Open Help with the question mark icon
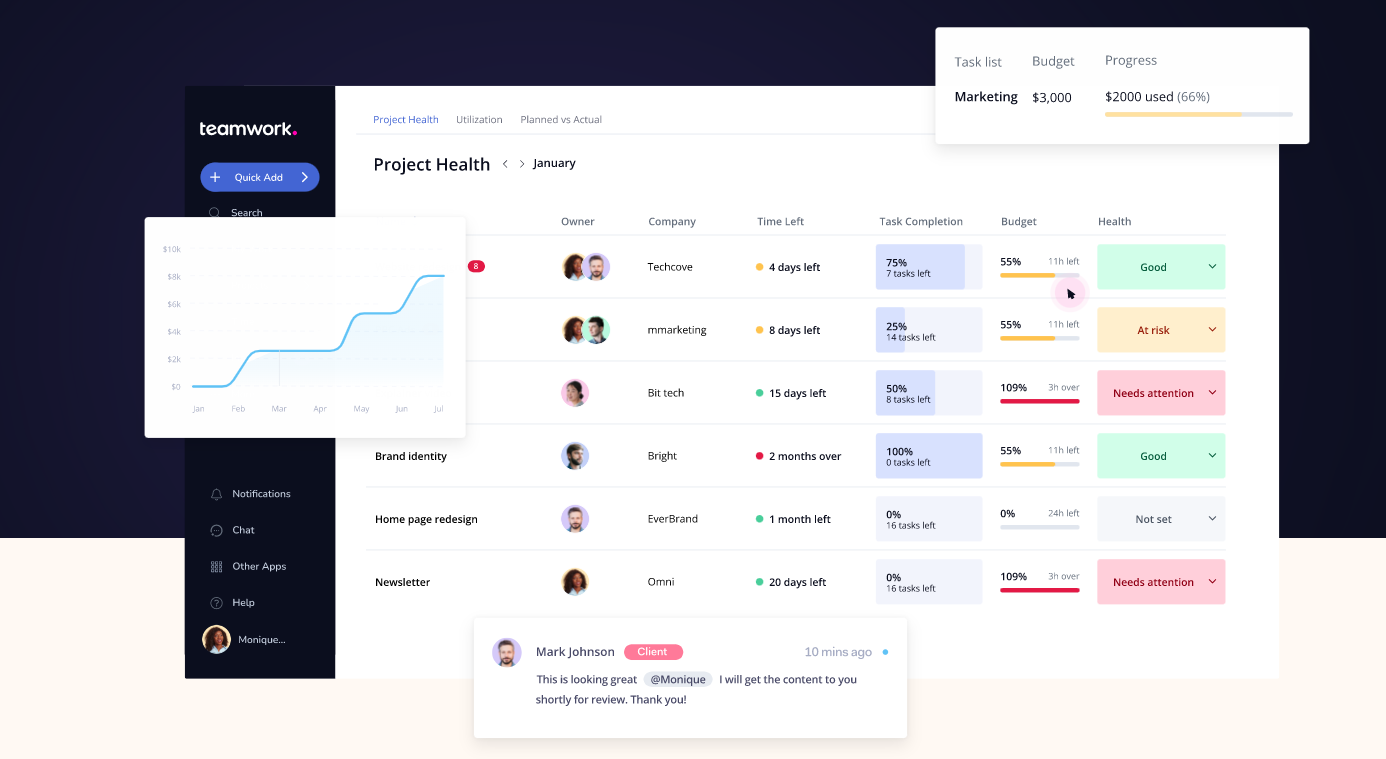This screenshot has height=759, width=1386. click(216, 603)
